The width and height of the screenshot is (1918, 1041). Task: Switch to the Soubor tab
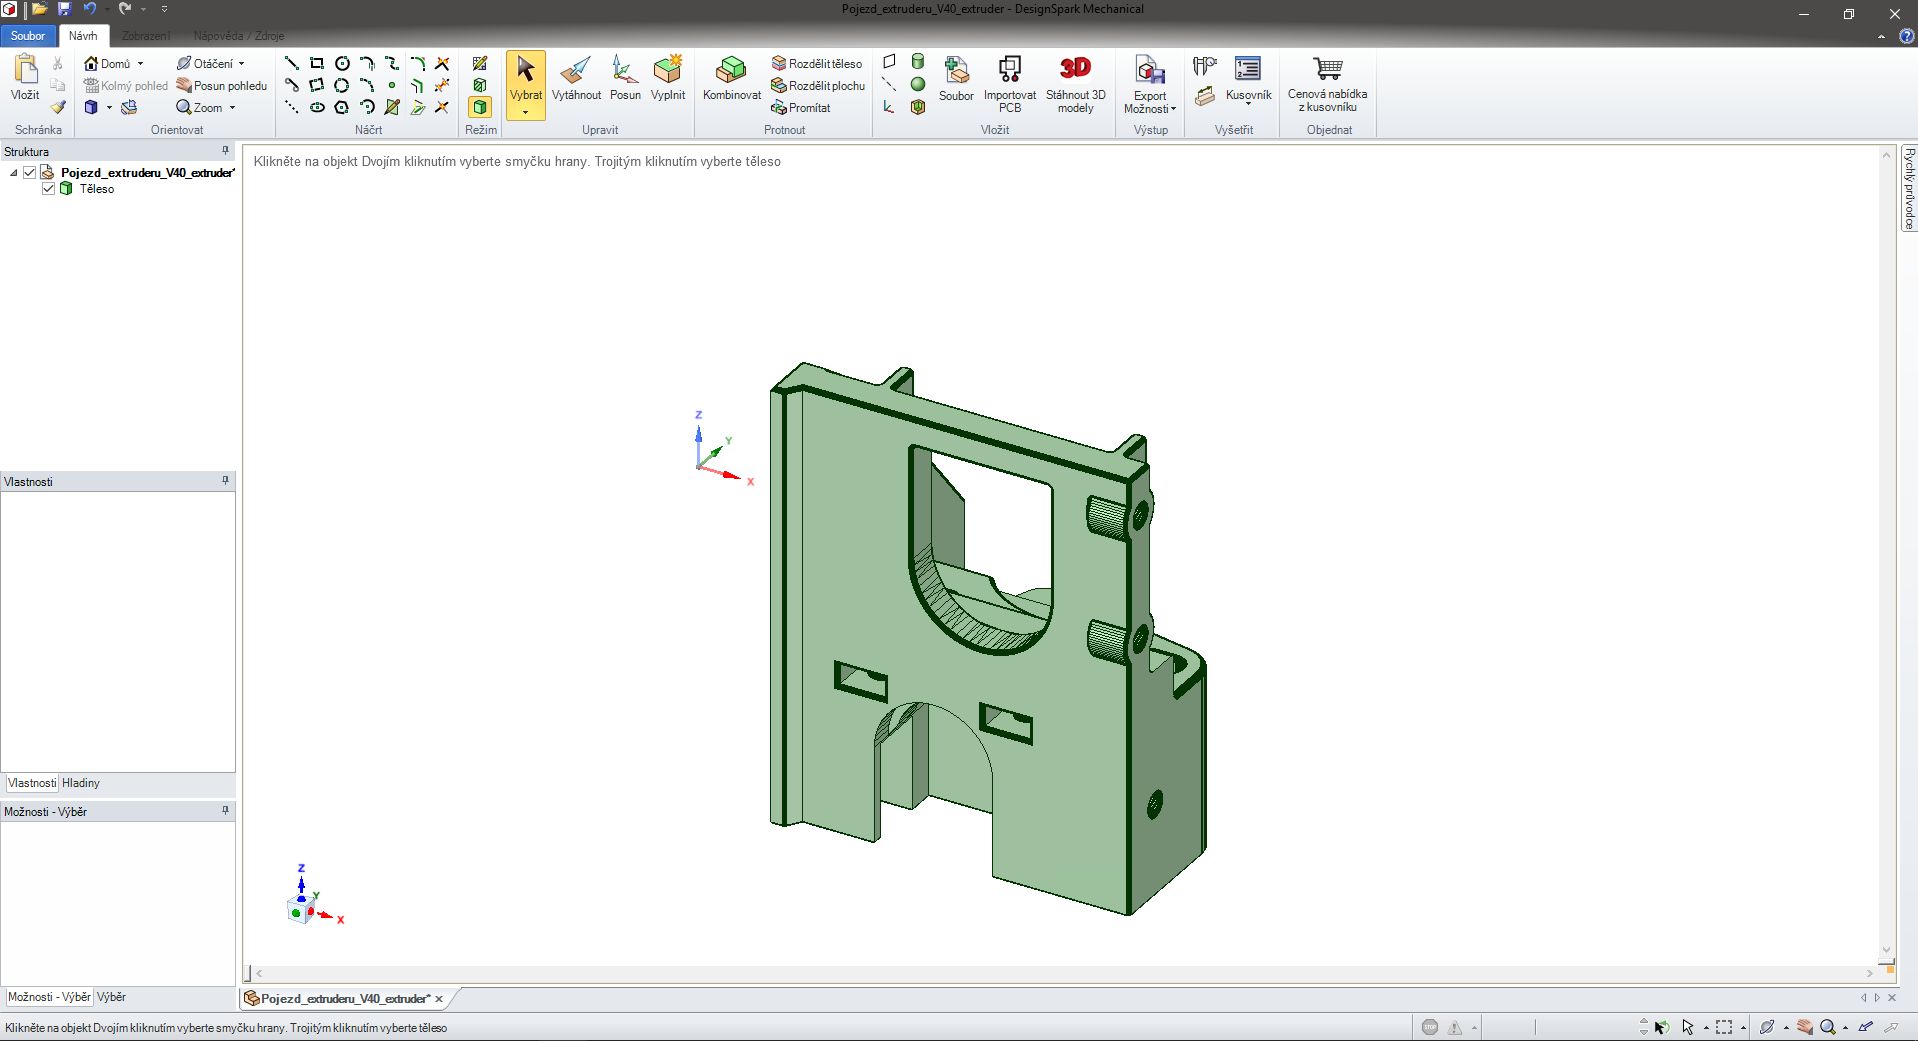(x=28, y=36)
